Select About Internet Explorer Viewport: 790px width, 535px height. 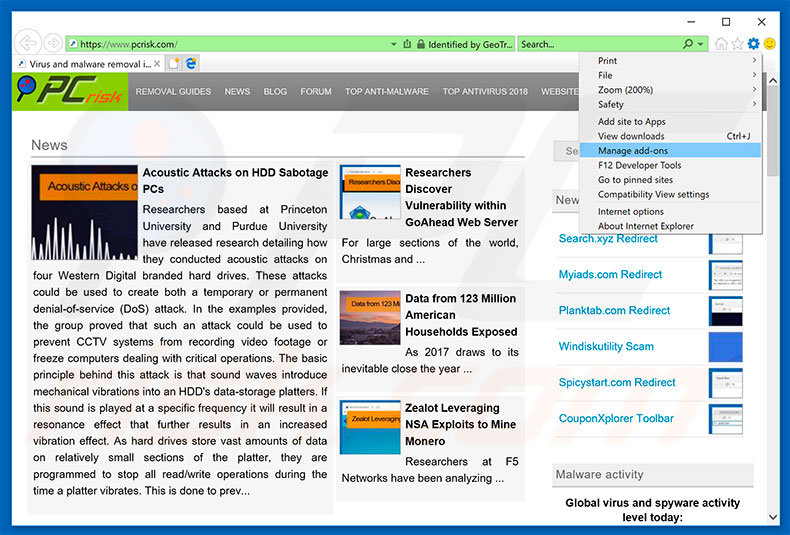[670, 226]
